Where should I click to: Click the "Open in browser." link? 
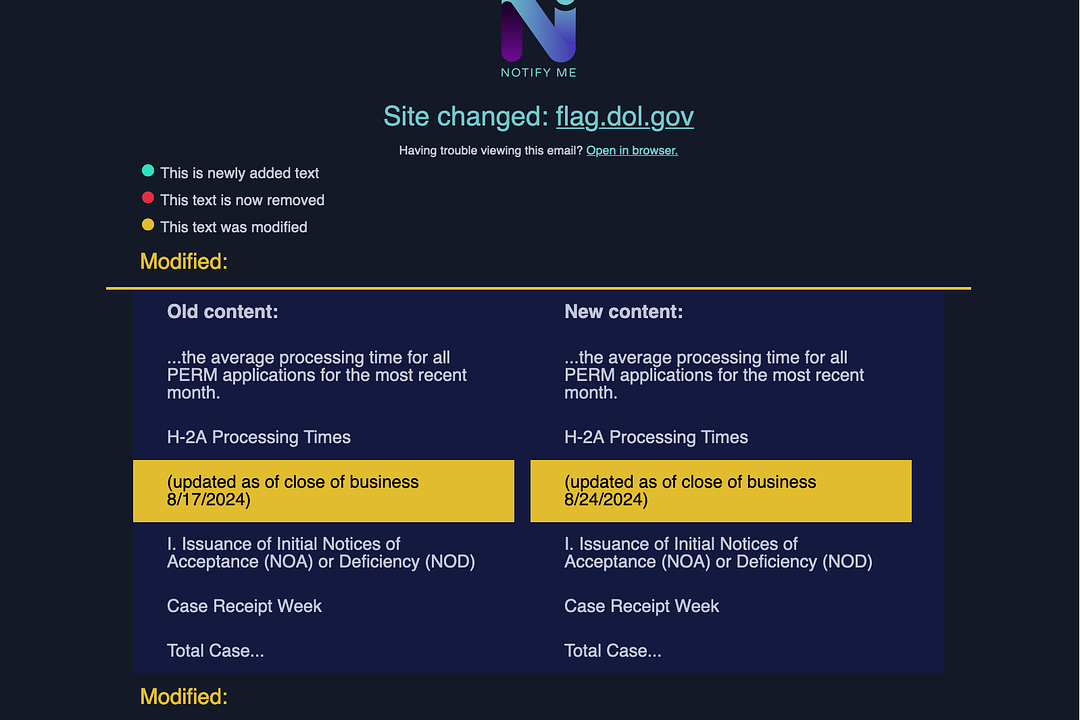[632, 150]
